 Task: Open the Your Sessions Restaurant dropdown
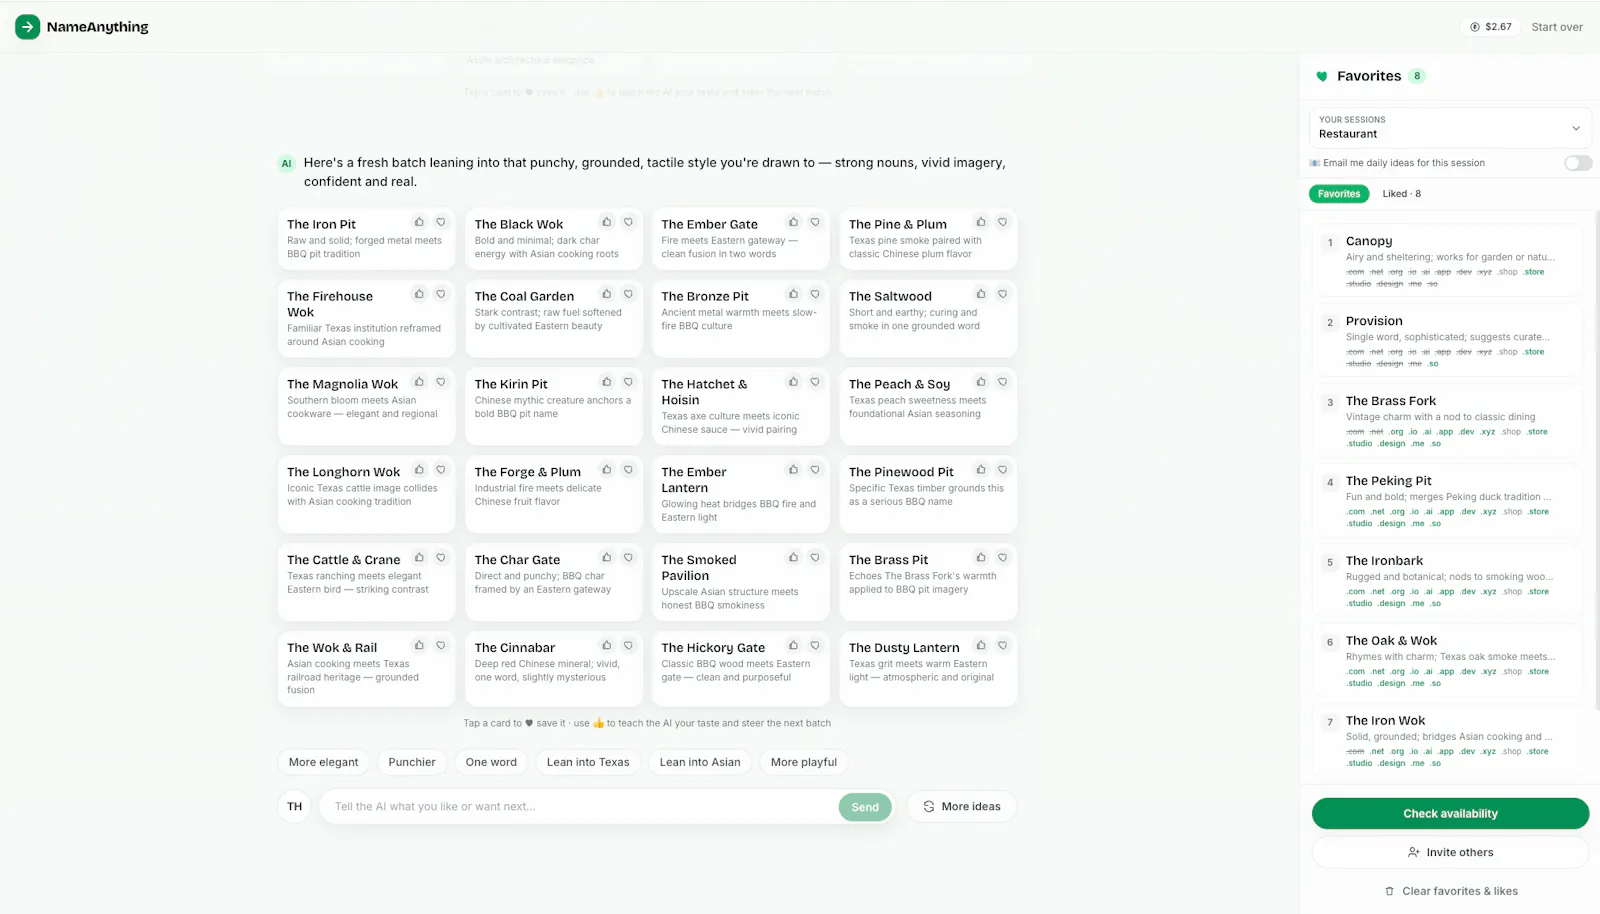(x=1449, y=127)
